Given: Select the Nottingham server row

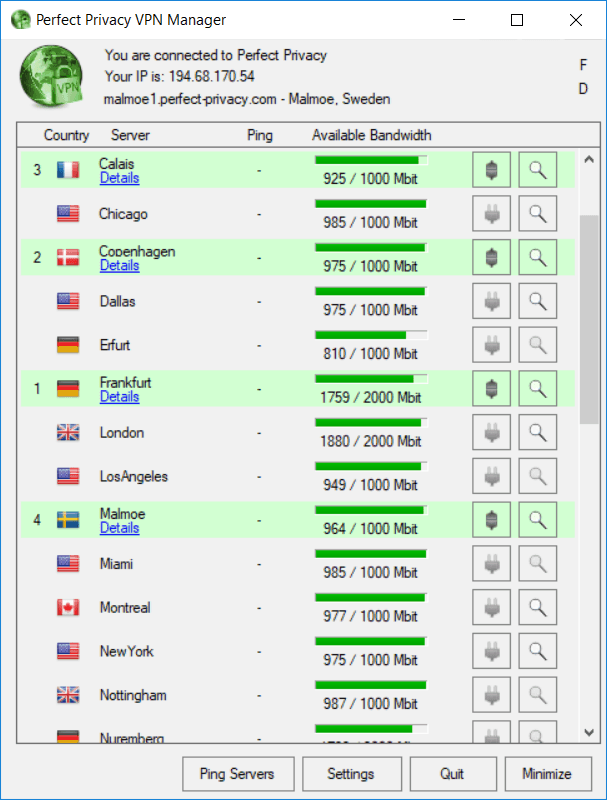Looking at the screenshot, I should pos(133,695).
